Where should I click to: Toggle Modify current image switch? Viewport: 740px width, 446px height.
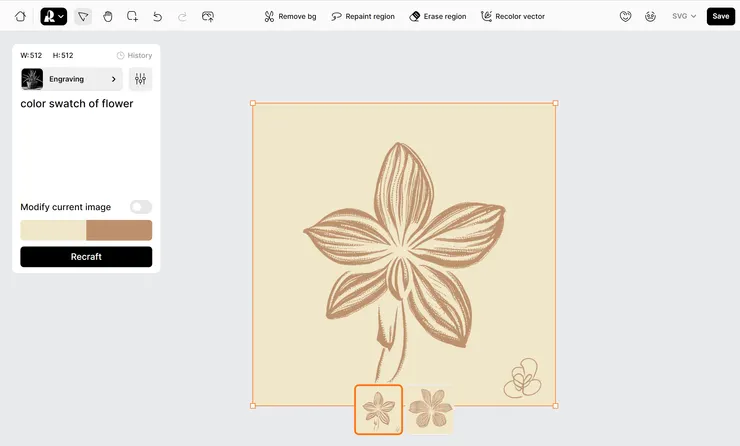pyautogui.click(x=141, y=207)
